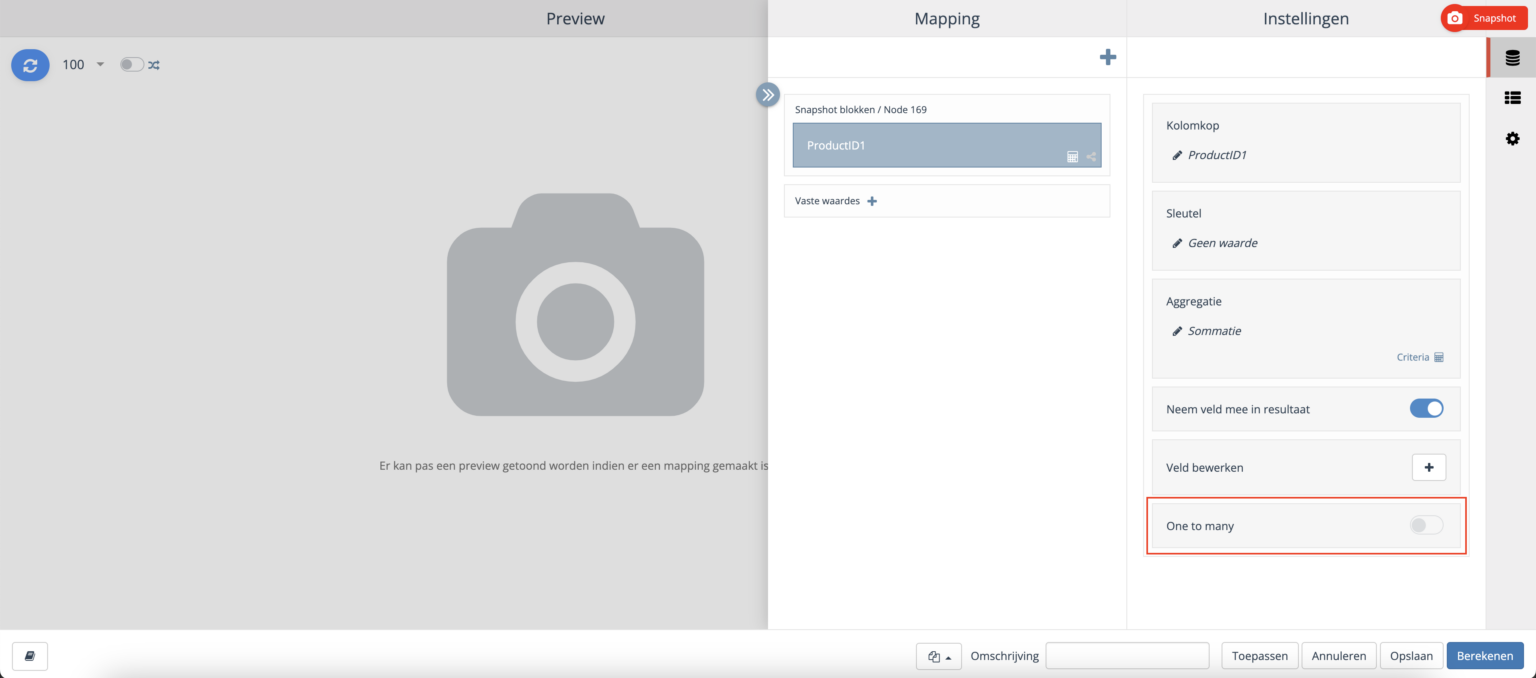Open the Criteria link under Aggregatie
Viewport: 1536px width, 678px height.
[x=1420, y=357]
